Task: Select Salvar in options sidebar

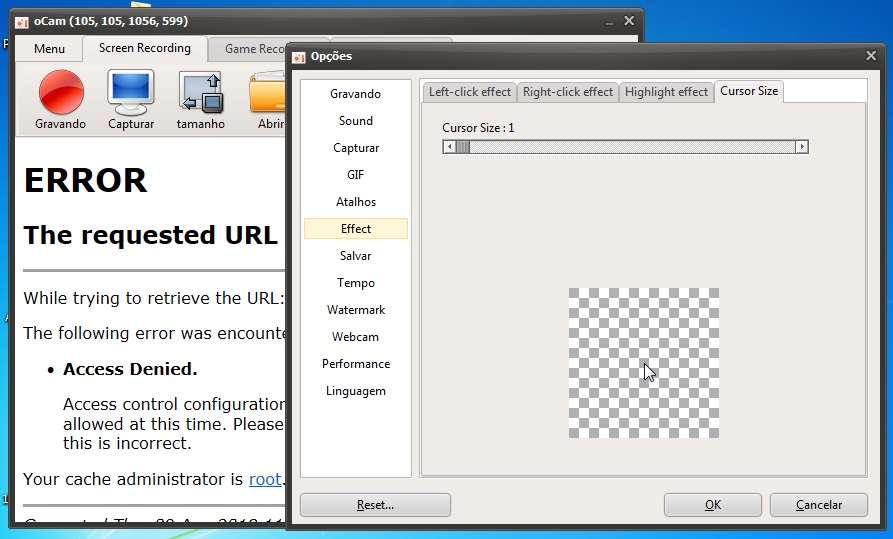Action: click(x=355, y=256)
